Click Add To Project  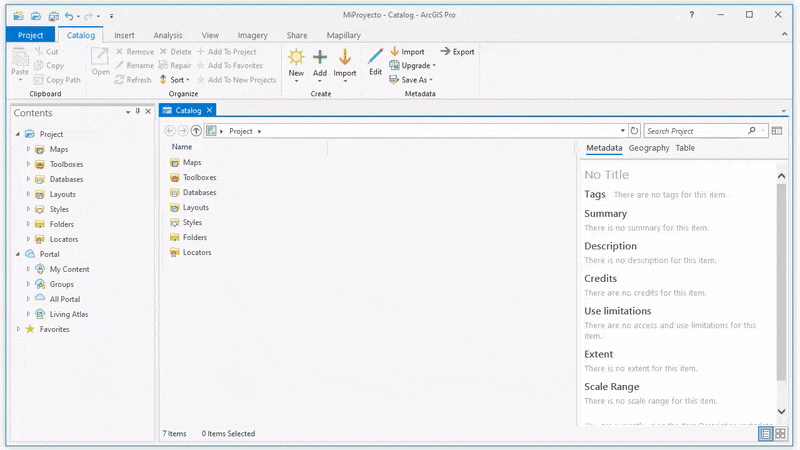pos(227,52)
